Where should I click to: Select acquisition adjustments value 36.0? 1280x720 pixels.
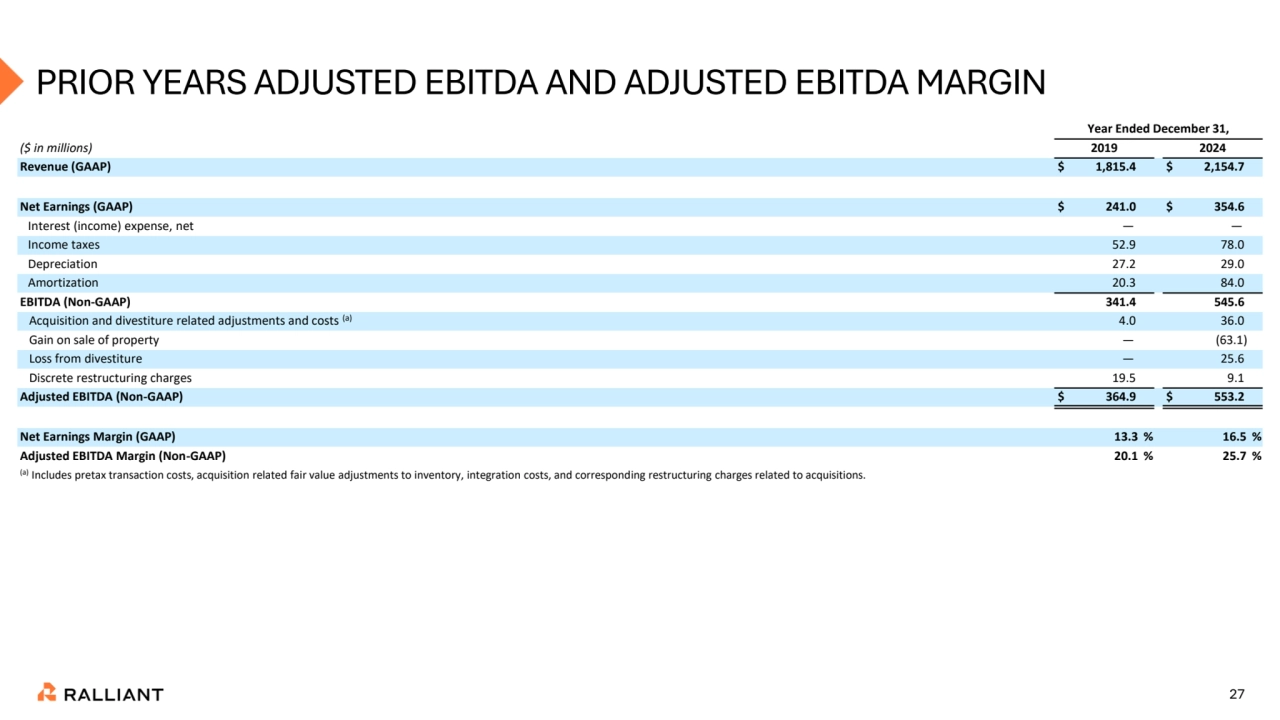tap(1232, 321)
